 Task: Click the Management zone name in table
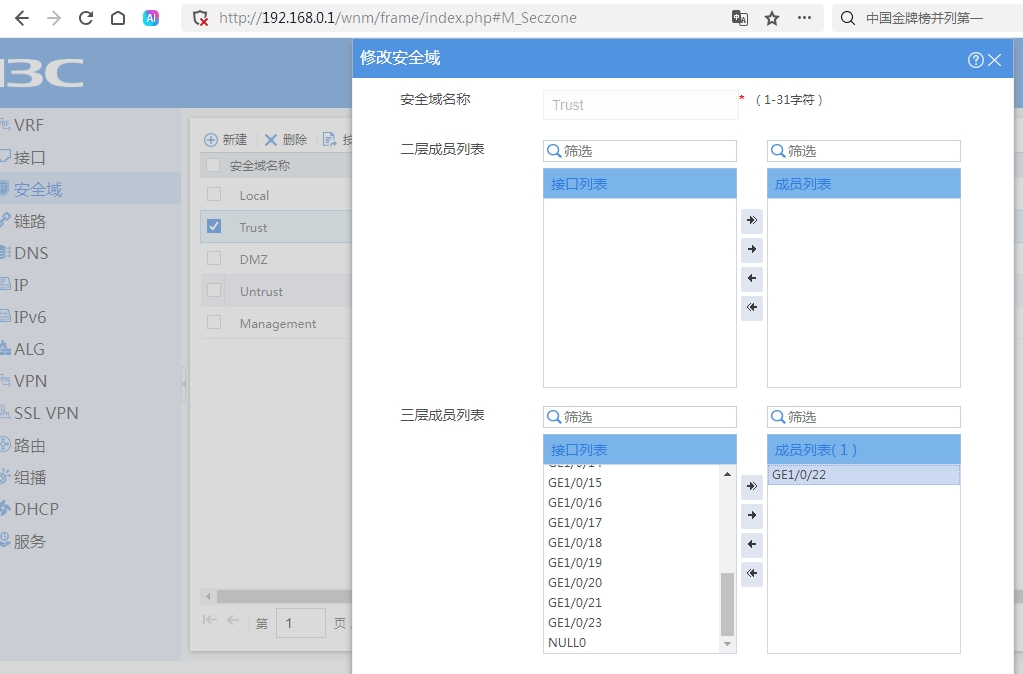(277, 324)
